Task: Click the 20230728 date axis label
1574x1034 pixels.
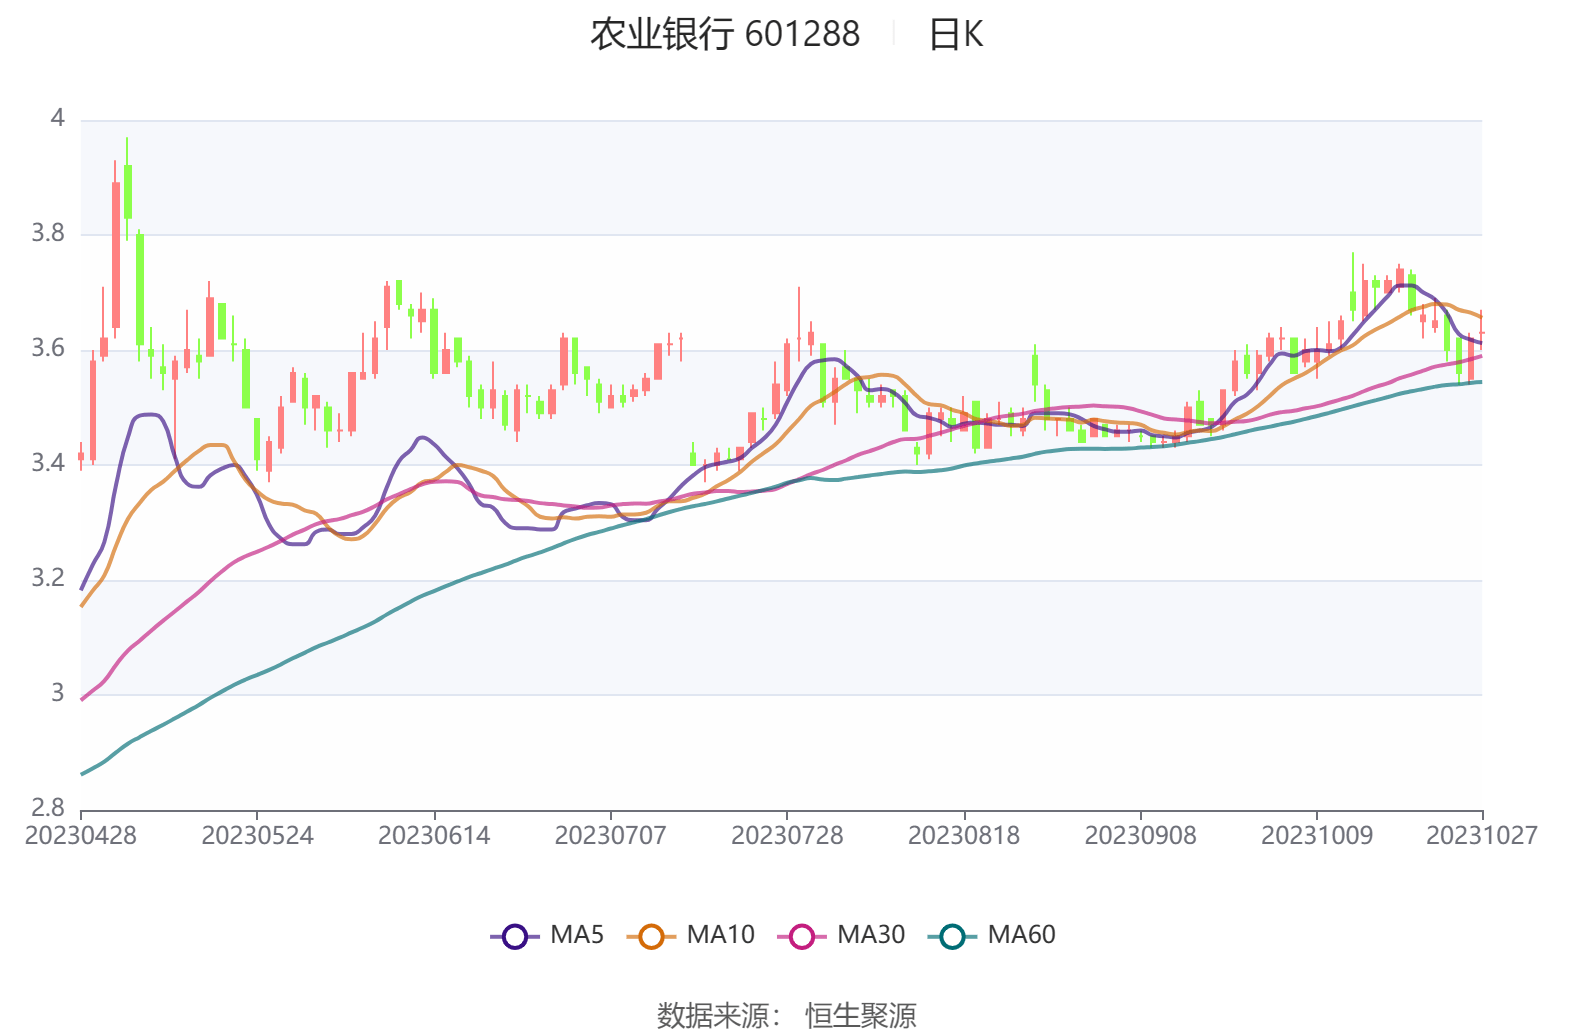Action: click(x=787, y=835)
